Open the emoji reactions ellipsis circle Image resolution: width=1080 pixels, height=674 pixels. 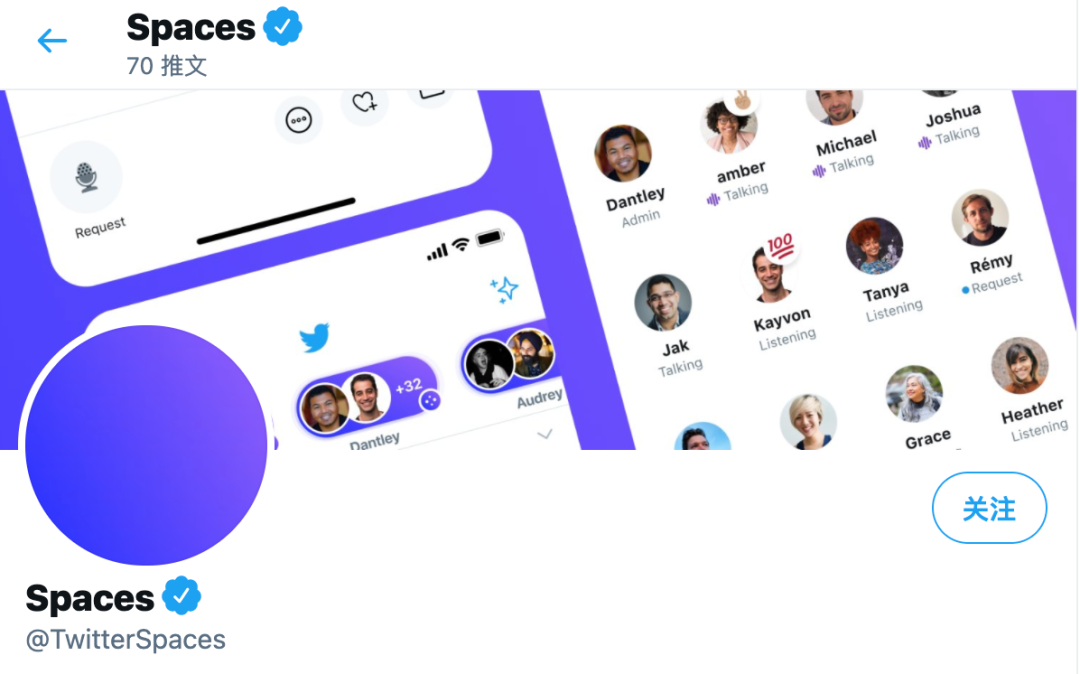click(x=298, y=118)
